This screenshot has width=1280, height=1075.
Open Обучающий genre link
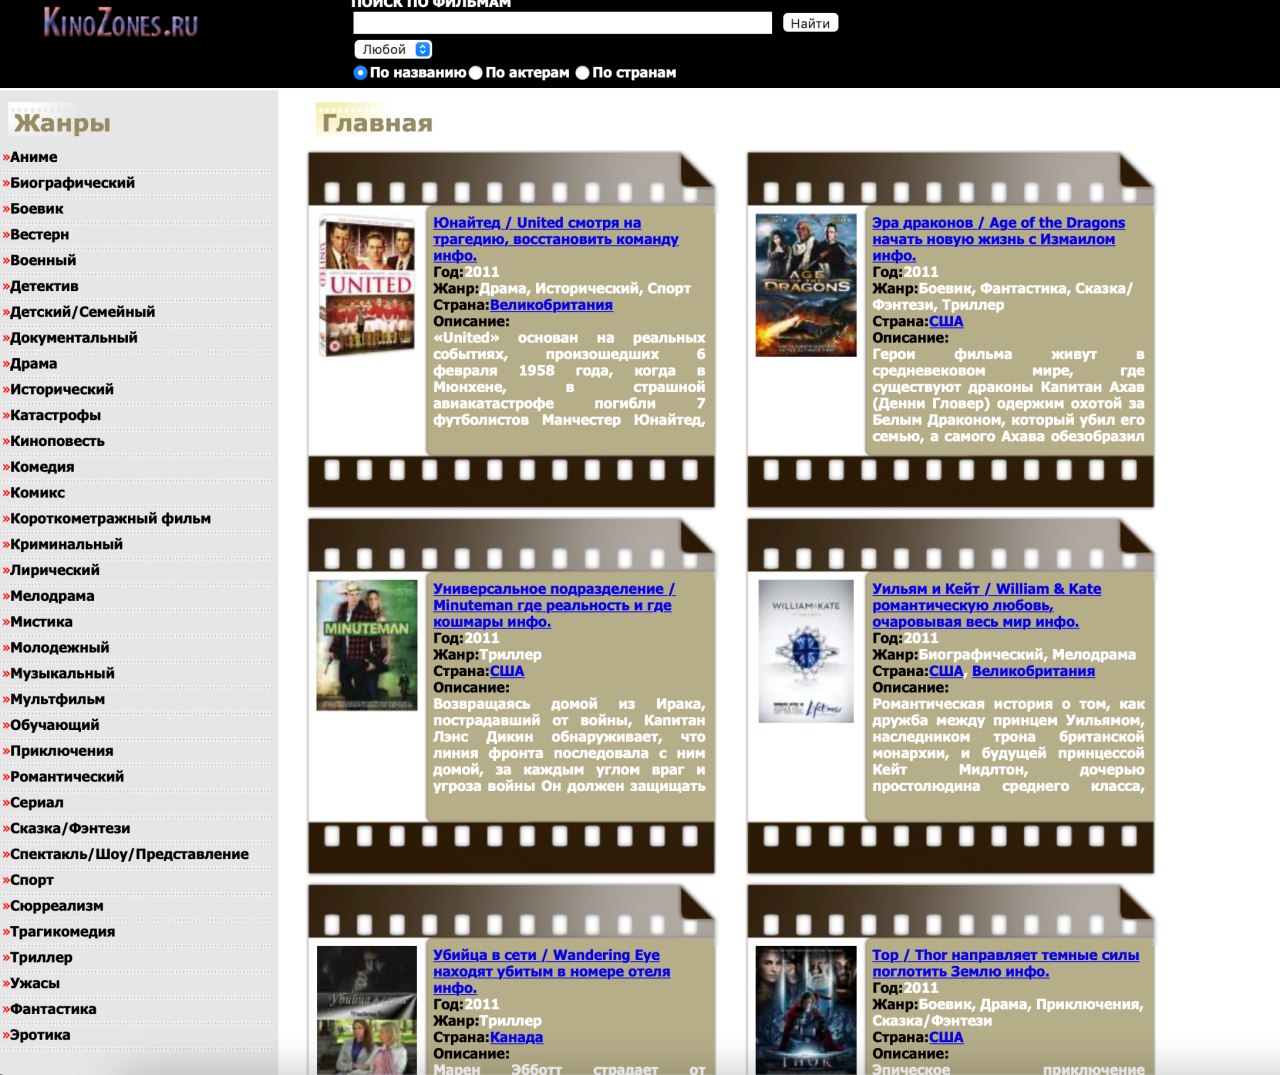pyautogui.click(x=55, y=725)
